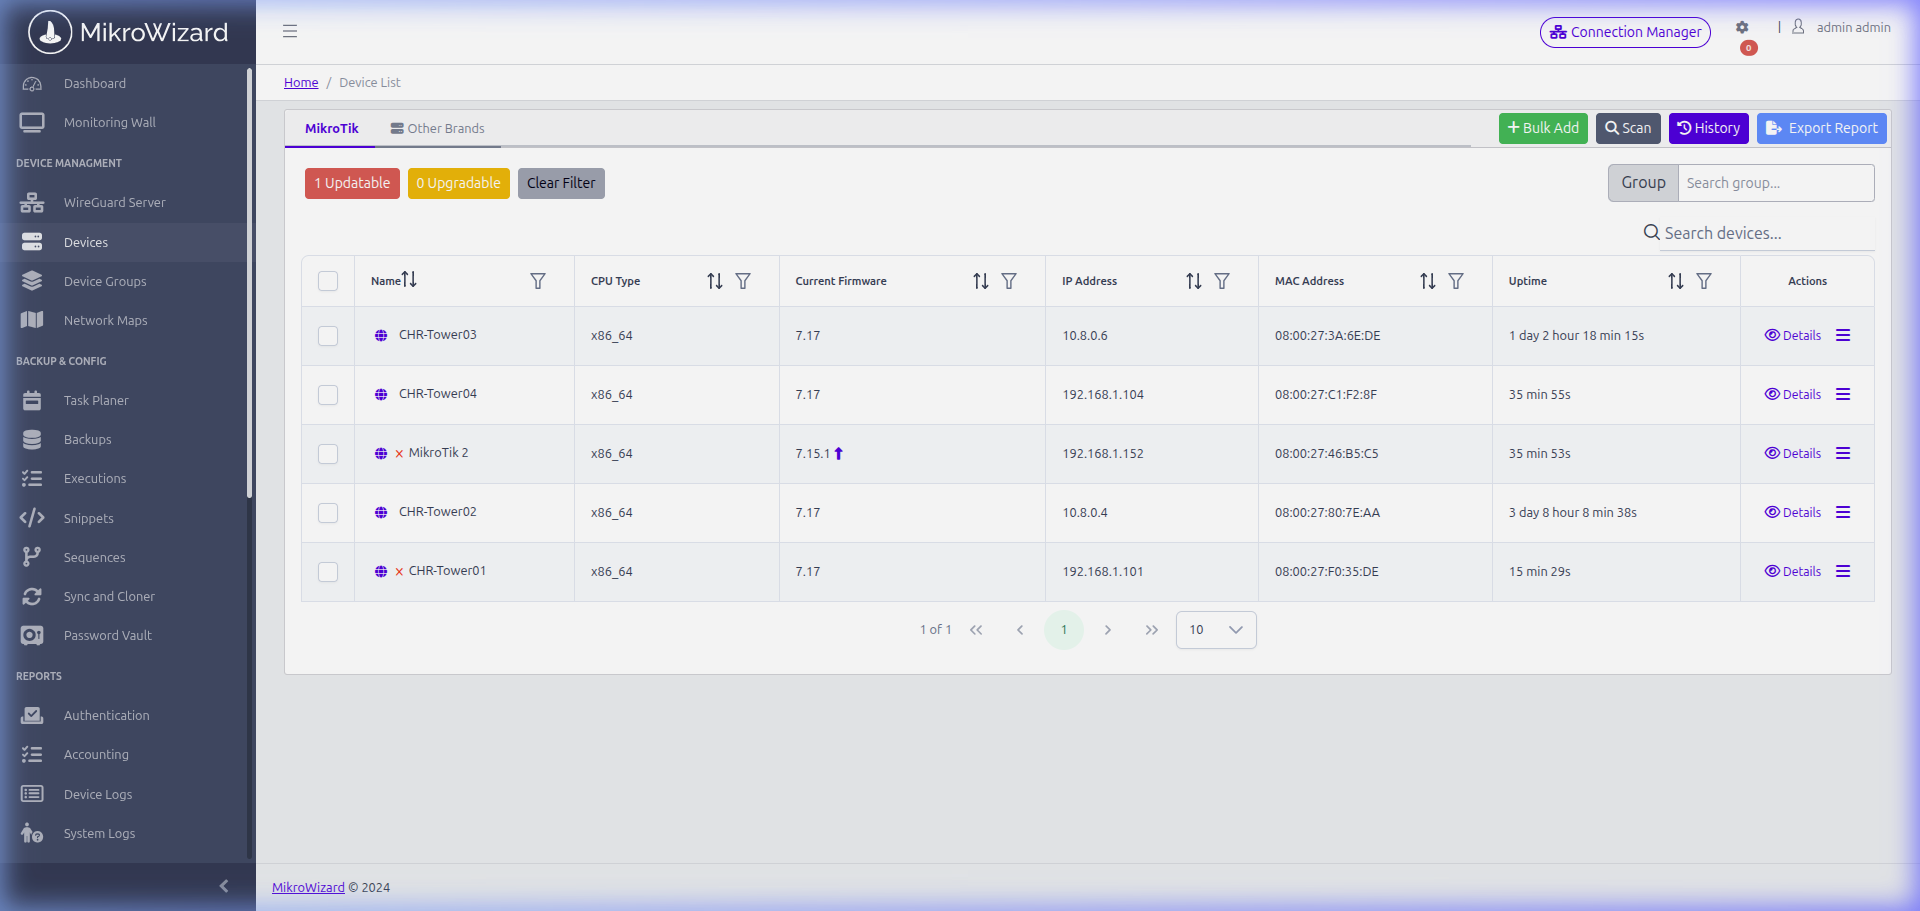Image resolution: width=1920 pixels, height=911 pixels.
Task: Click the Bulk Add button
Action: pos(1543,128)
